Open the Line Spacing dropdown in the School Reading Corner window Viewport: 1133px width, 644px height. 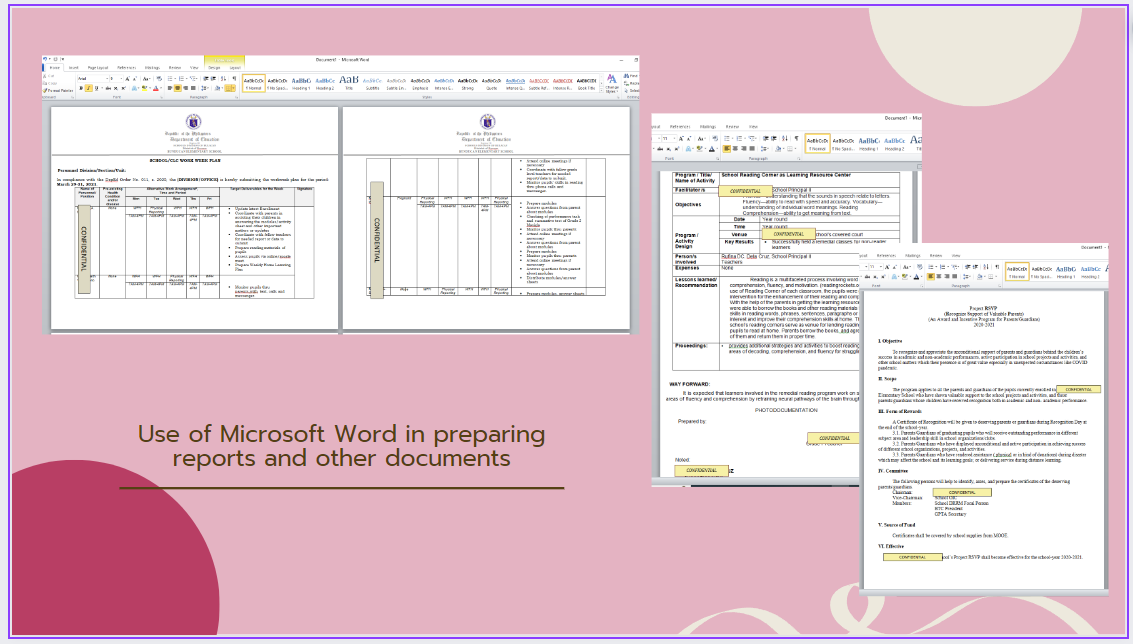pyautogui.click(x=764, y=148)
